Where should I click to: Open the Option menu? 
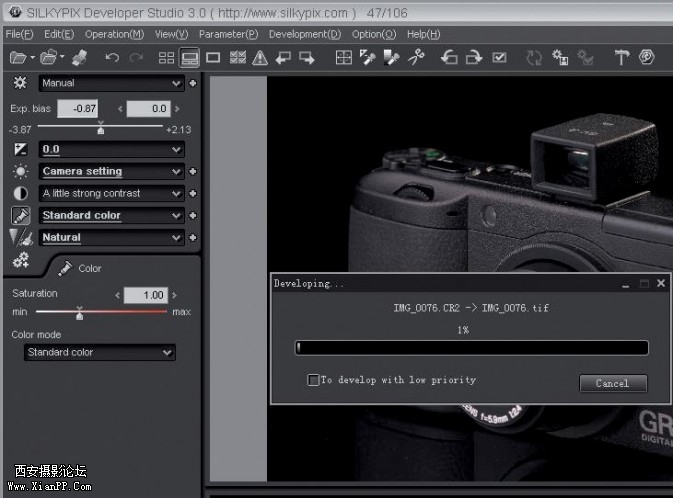374,34
